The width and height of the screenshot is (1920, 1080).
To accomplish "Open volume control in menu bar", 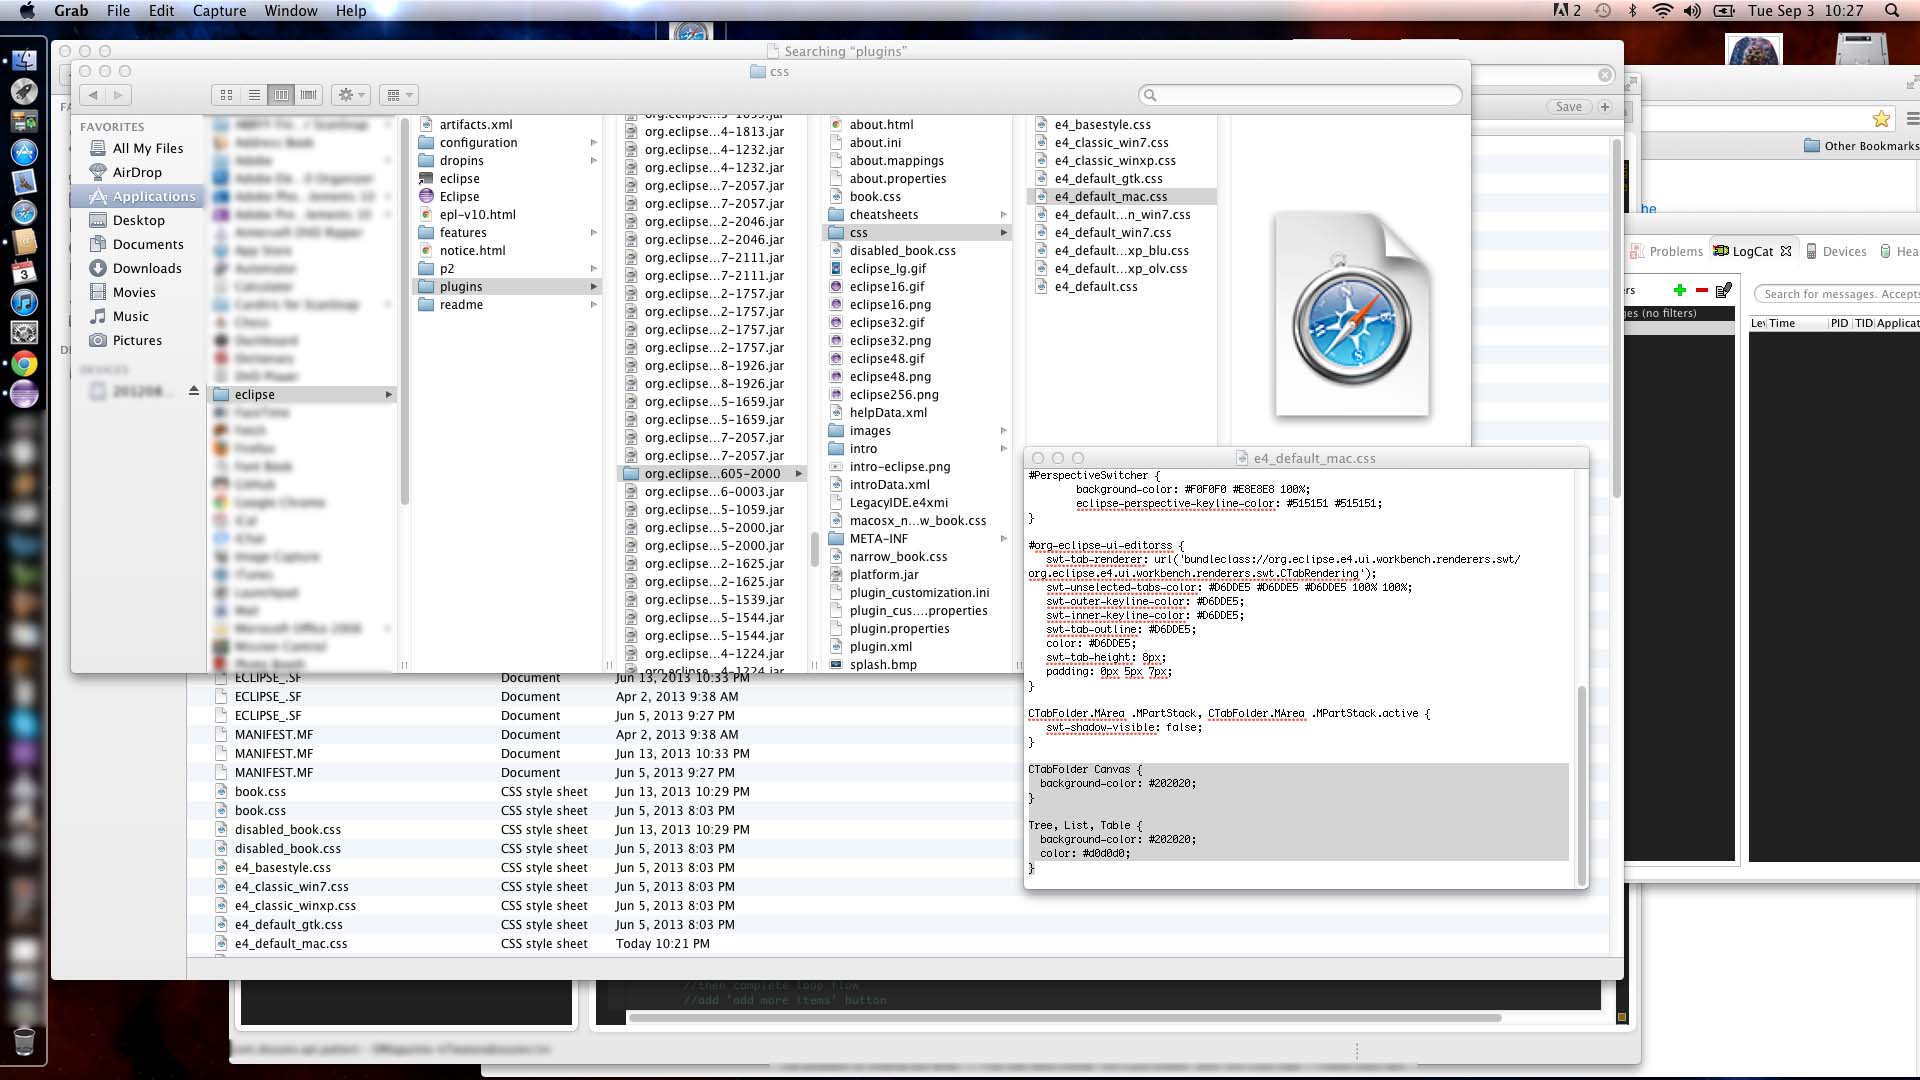I will coord(1692,11).
